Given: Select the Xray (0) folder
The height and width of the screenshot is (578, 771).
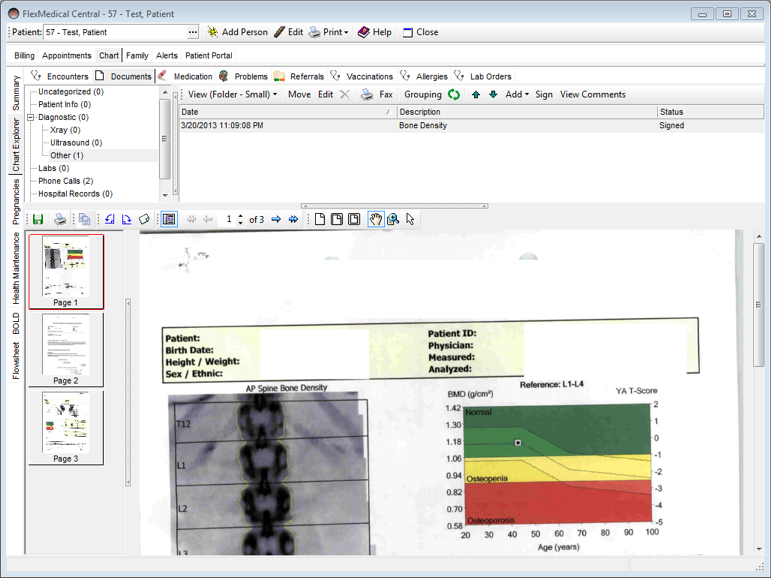Looking at the screenshot, I should tap(65, 130).
